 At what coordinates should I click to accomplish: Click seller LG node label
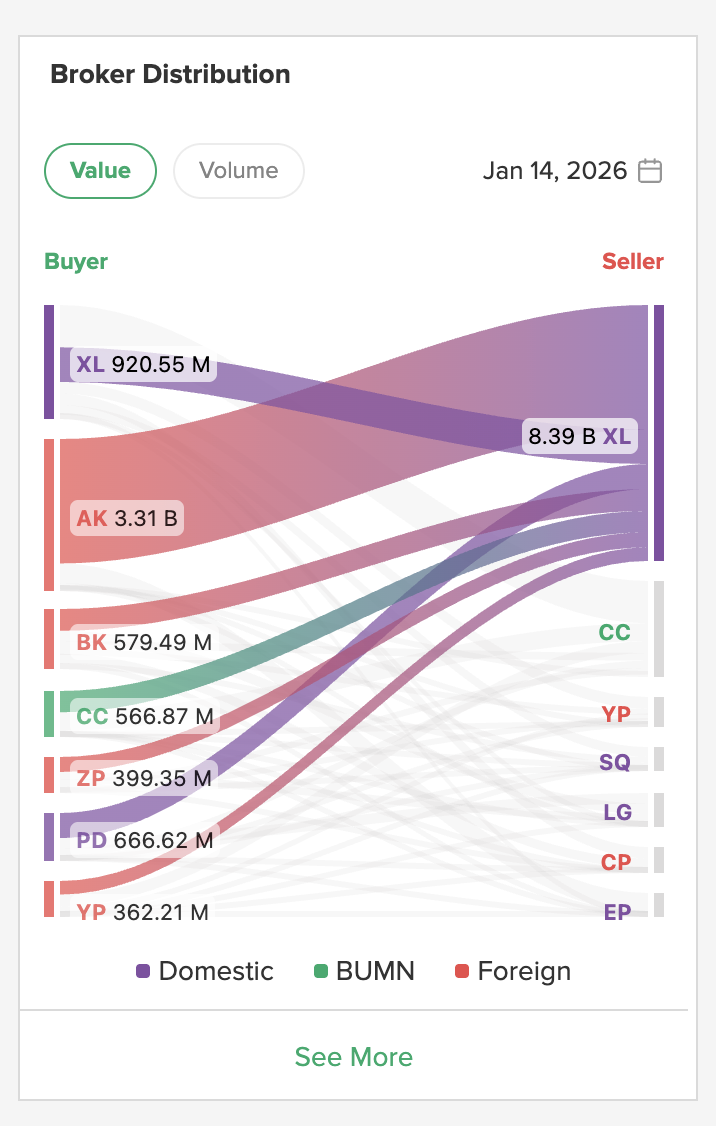pos(617,812)
